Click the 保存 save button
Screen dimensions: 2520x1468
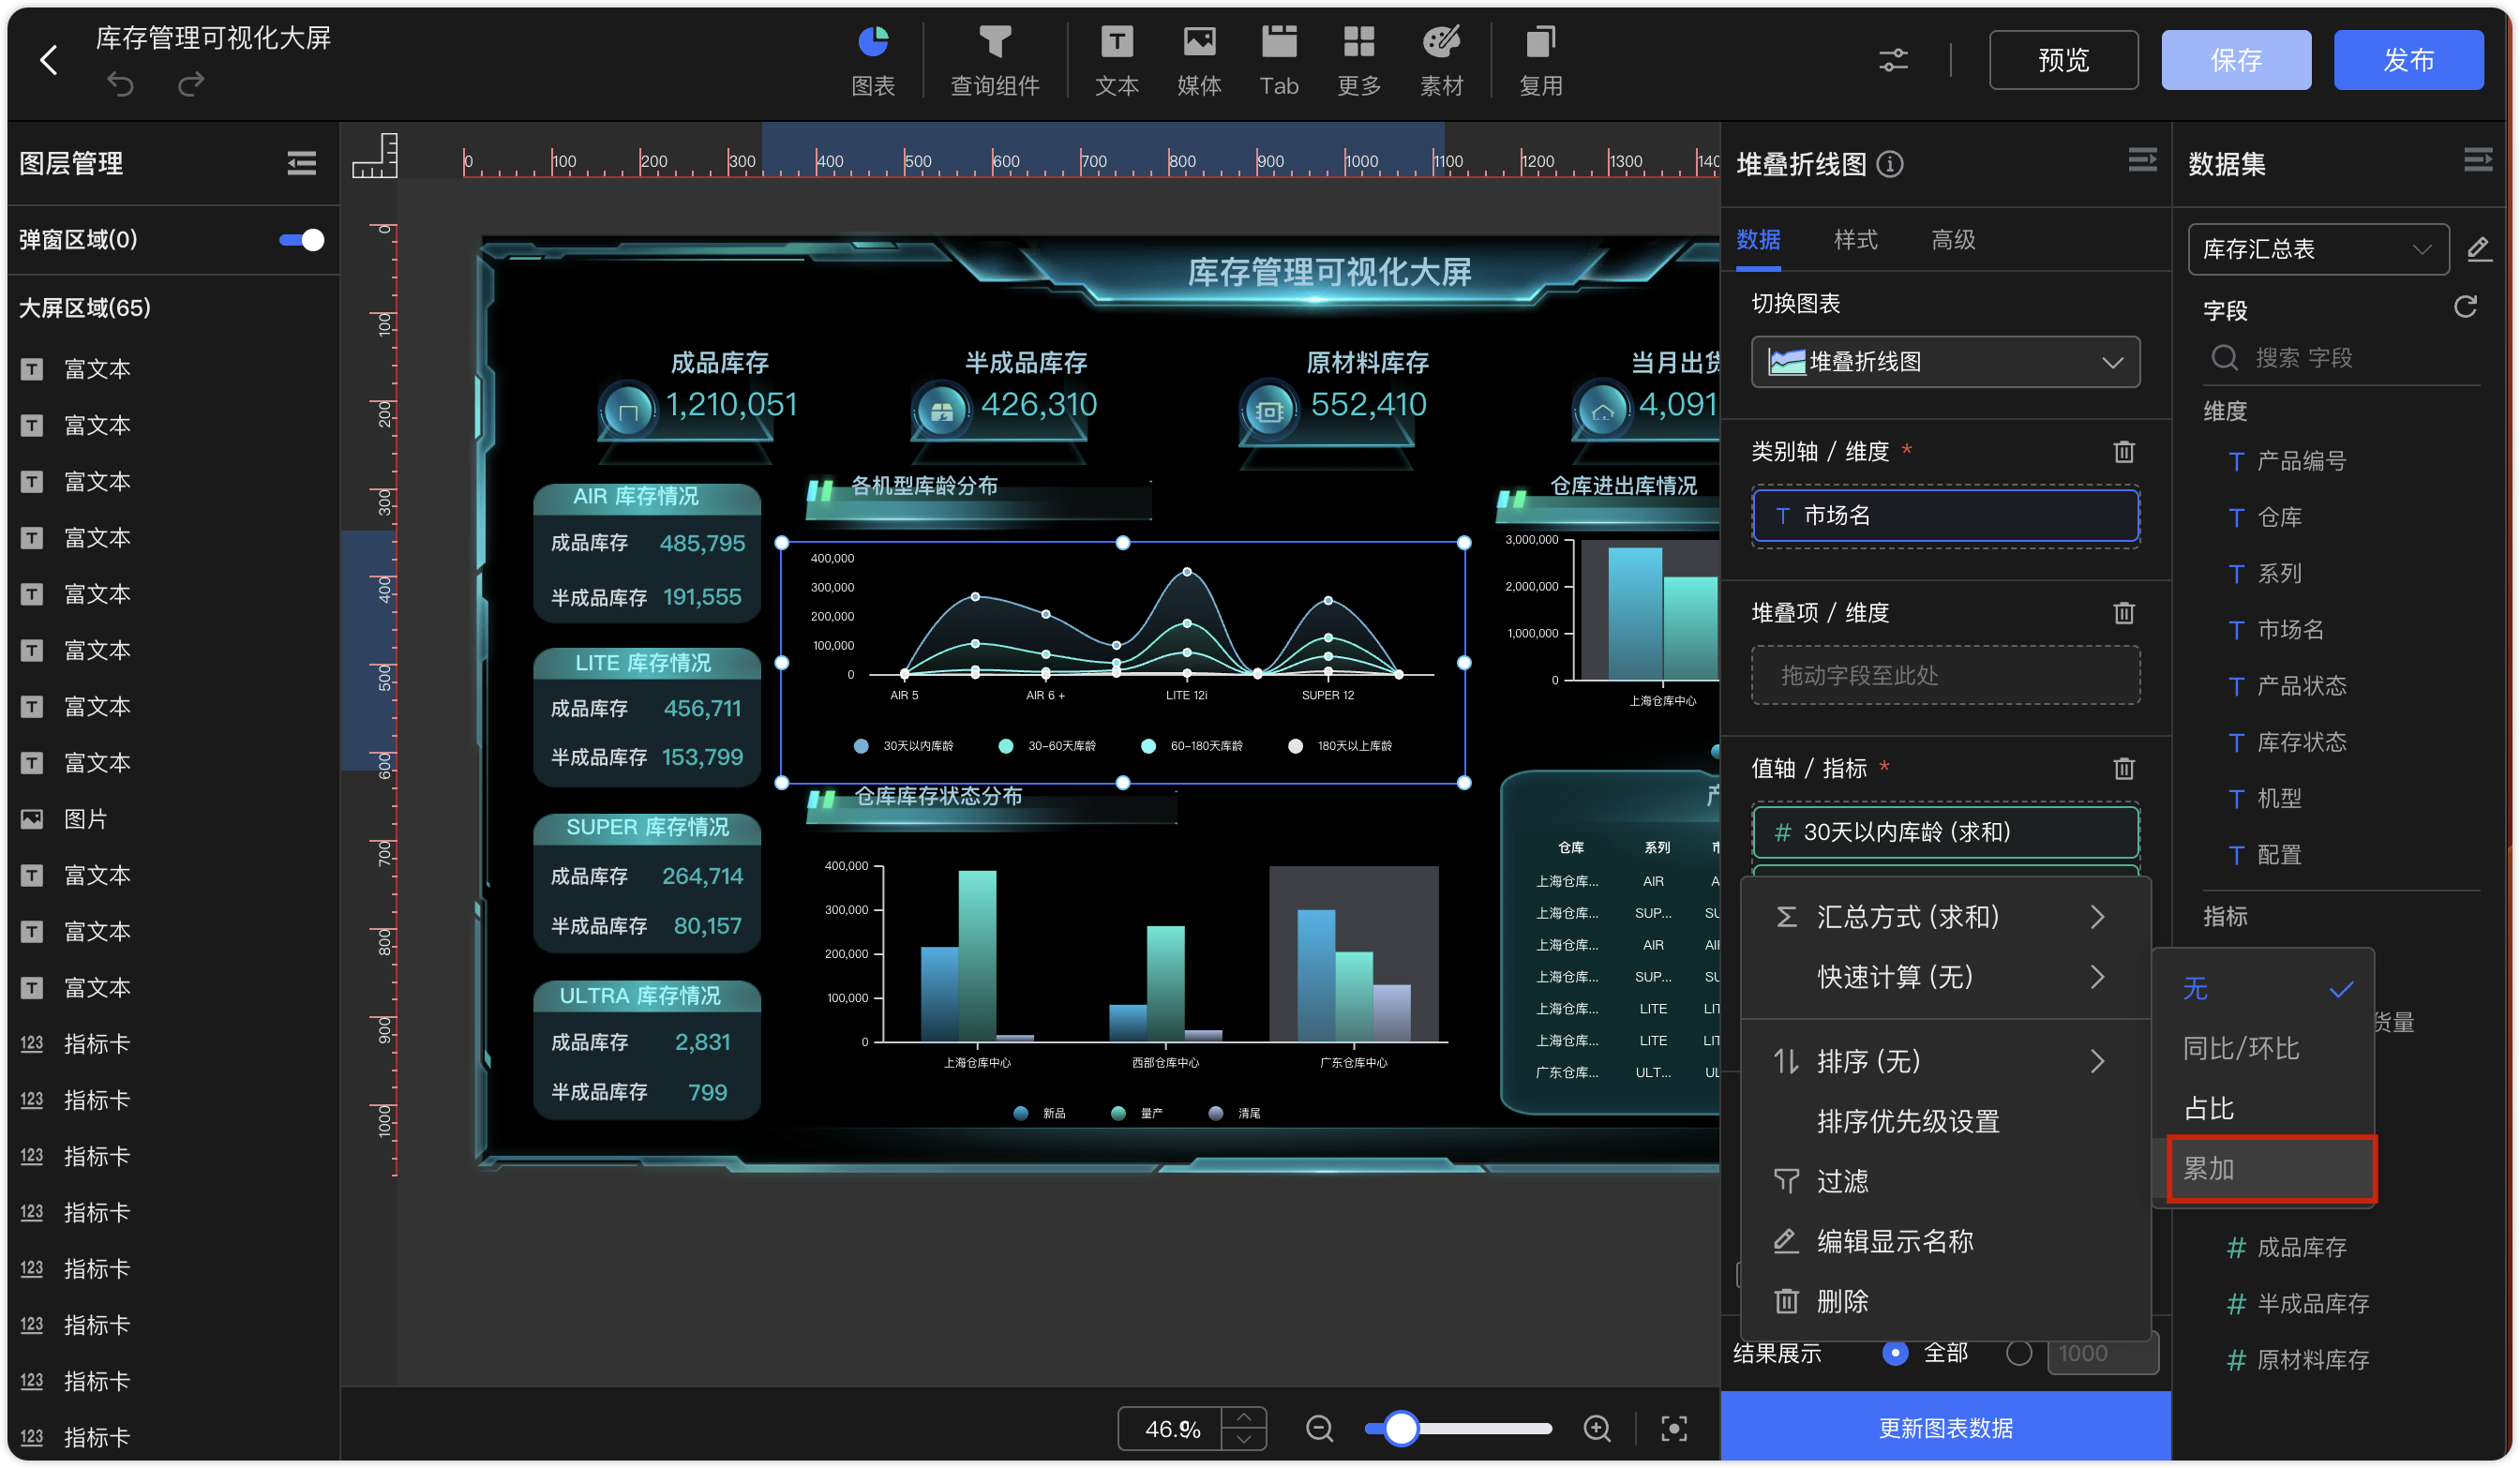(x=2235, y=60)
